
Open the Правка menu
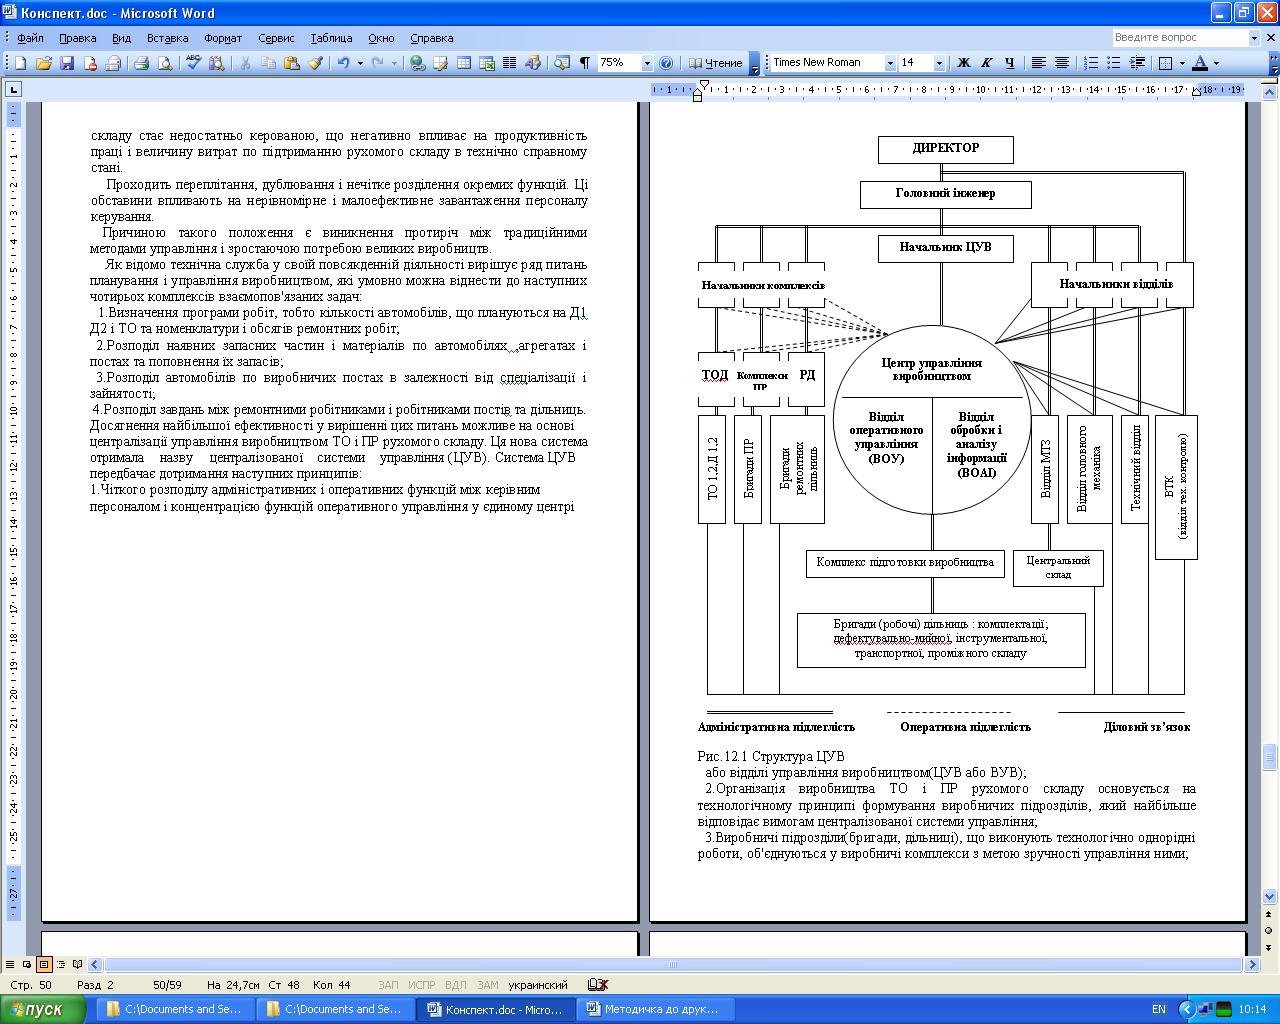77,38
